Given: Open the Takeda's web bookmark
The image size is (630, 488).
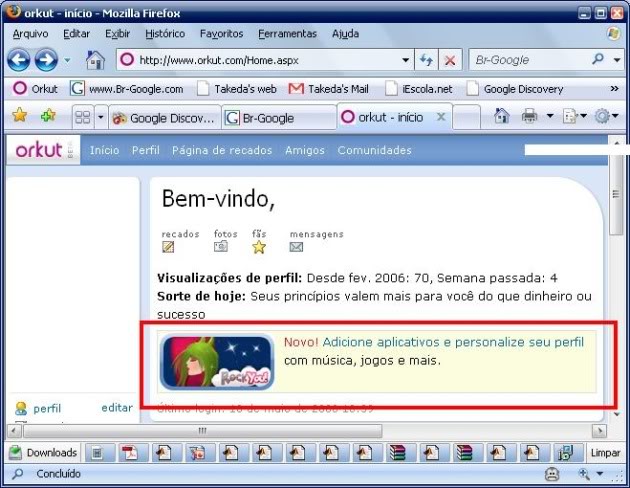Looking at the screenshot, I should [x=237, y=89].
